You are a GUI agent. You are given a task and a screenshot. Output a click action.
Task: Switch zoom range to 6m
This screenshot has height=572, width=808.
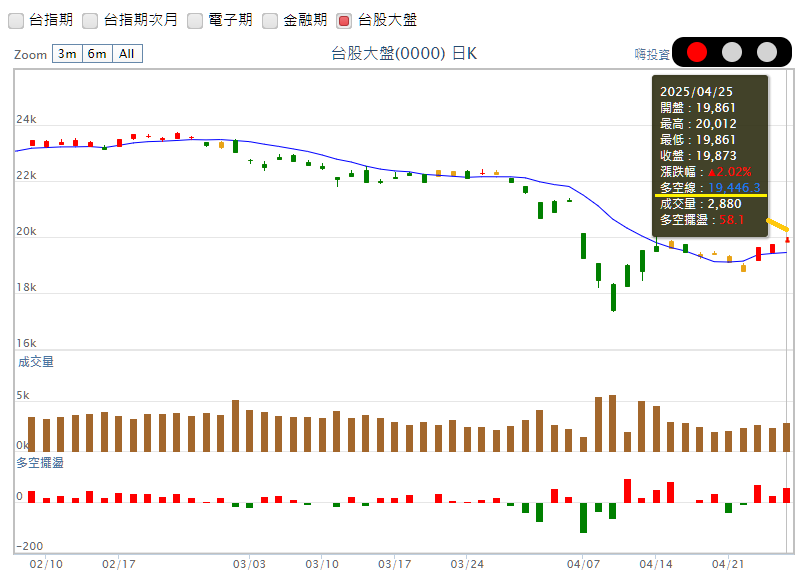(x=97, y=54)
